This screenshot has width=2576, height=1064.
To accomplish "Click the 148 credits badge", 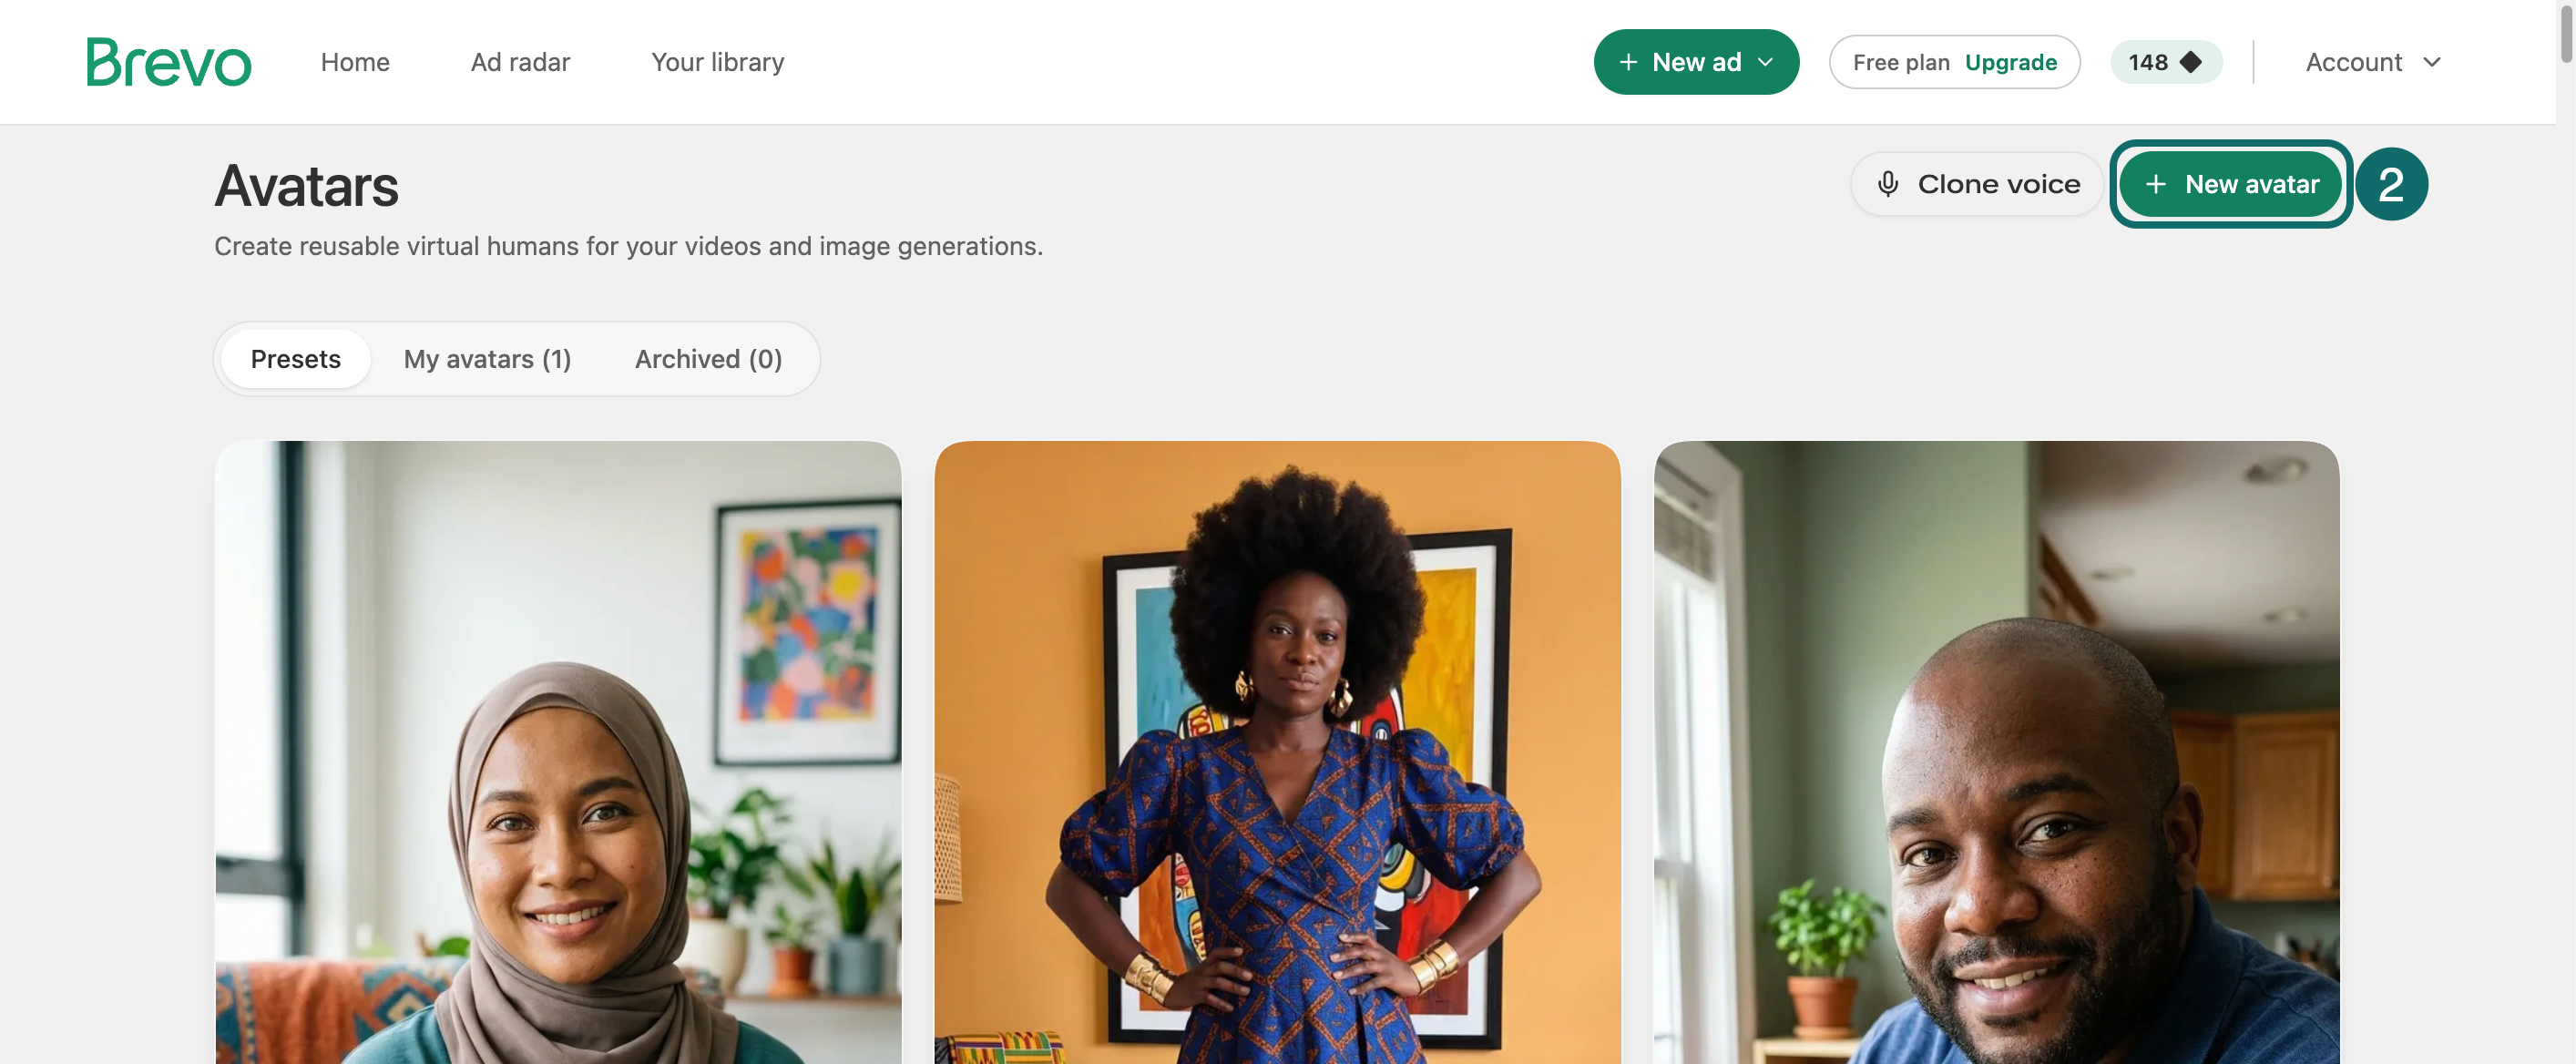I will [x=2166, y=62].
